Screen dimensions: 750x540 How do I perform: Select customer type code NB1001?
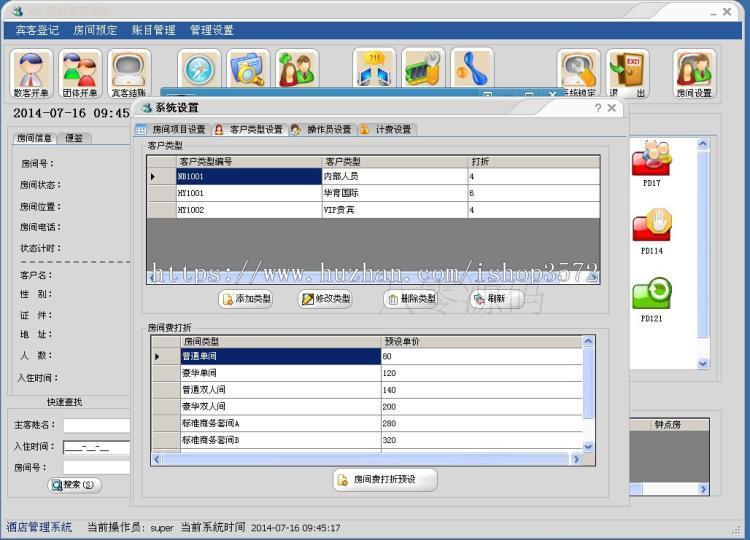pos(249,176)
